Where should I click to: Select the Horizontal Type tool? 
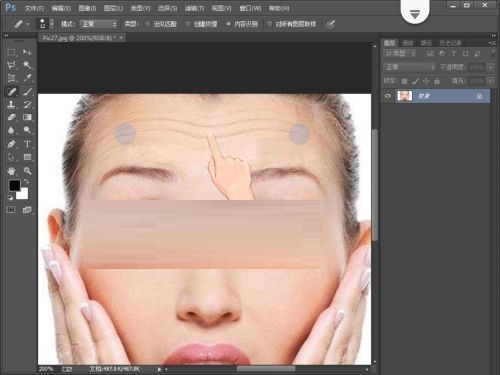click(x=27, y=144)
